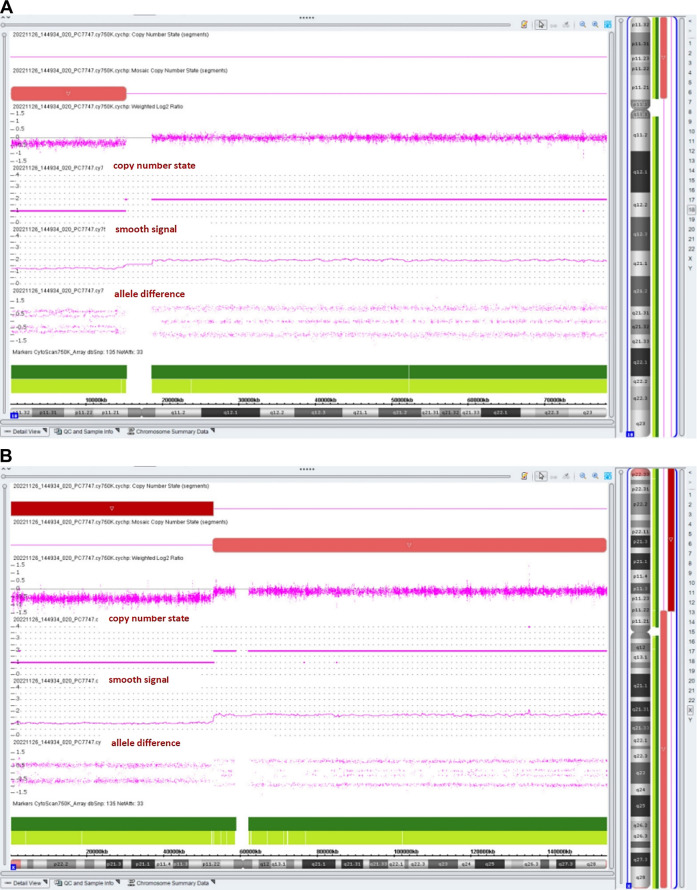Click the greyed measure tool in panel A toolbar
This screenshot has width=697, height=890.
pos(554,24)
